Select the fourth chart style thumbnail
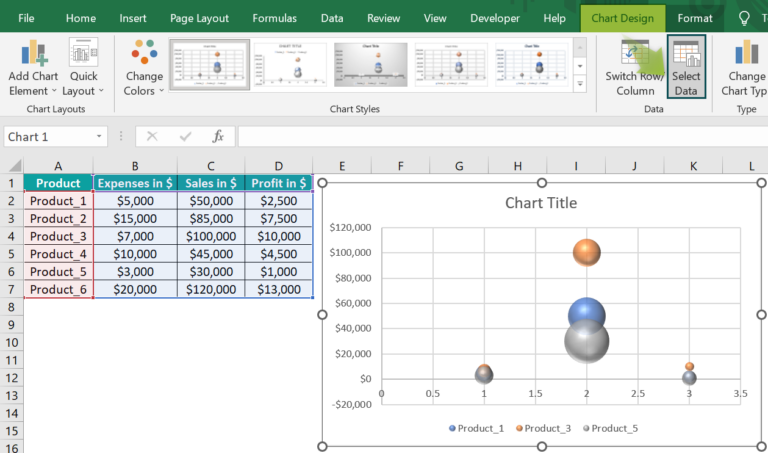Image resolution: width=768 pixels, height=453 pixels. pyautogui.click(x=451, y=65)
